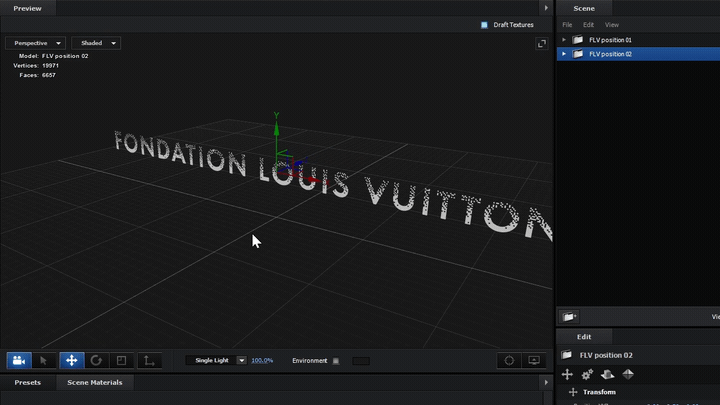Open the Shaded display mode dropdown
The width and height of the screenshot is (720, 405).
96,43
